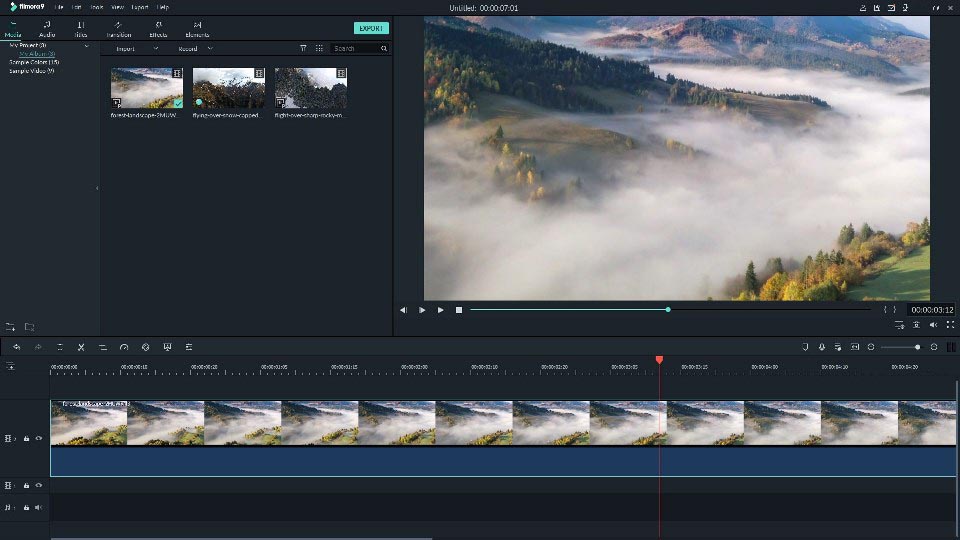This screenshot has height=540, width=960.
Task: Take a preview snapshot with the camera icon
Action: [x=917, y=325]
